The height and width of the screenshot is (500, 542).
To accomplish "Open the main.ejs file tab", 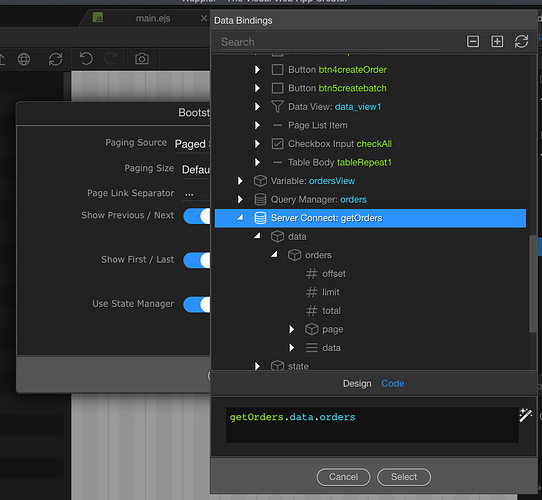I will [153, 18].
